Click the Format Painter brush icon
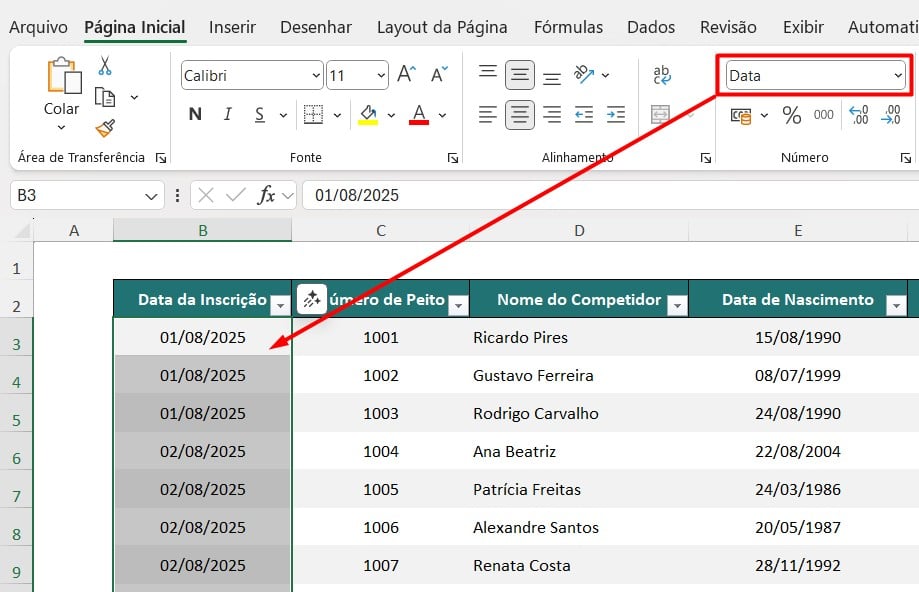Viewport: 919px width, 592px height. coord(105,128)
